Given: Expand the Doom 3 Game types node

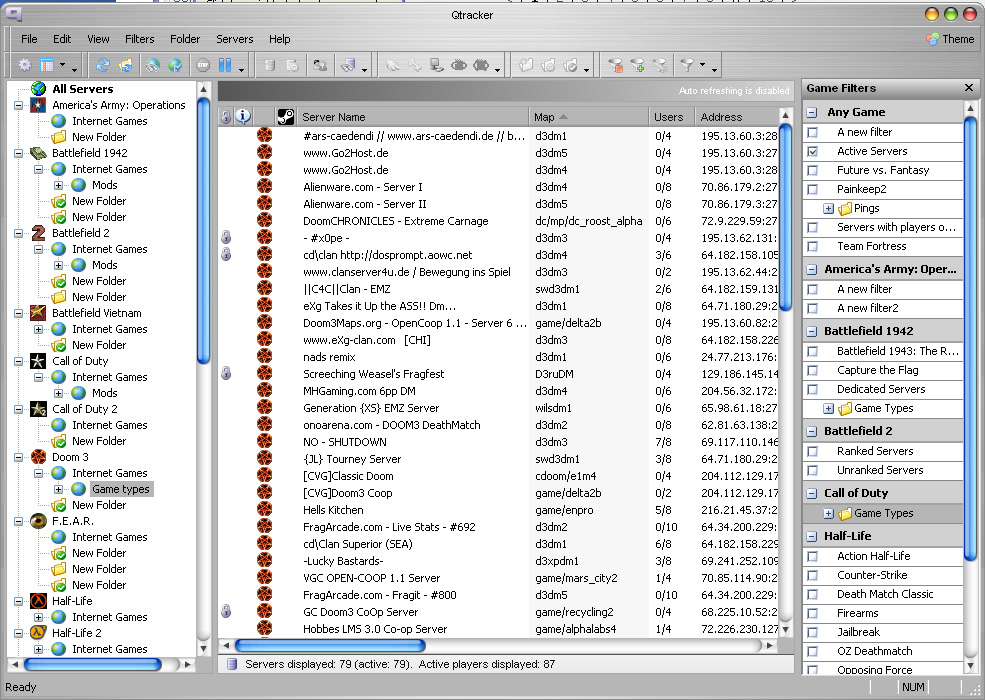Looking at the screenshot, I should point(58,489).
